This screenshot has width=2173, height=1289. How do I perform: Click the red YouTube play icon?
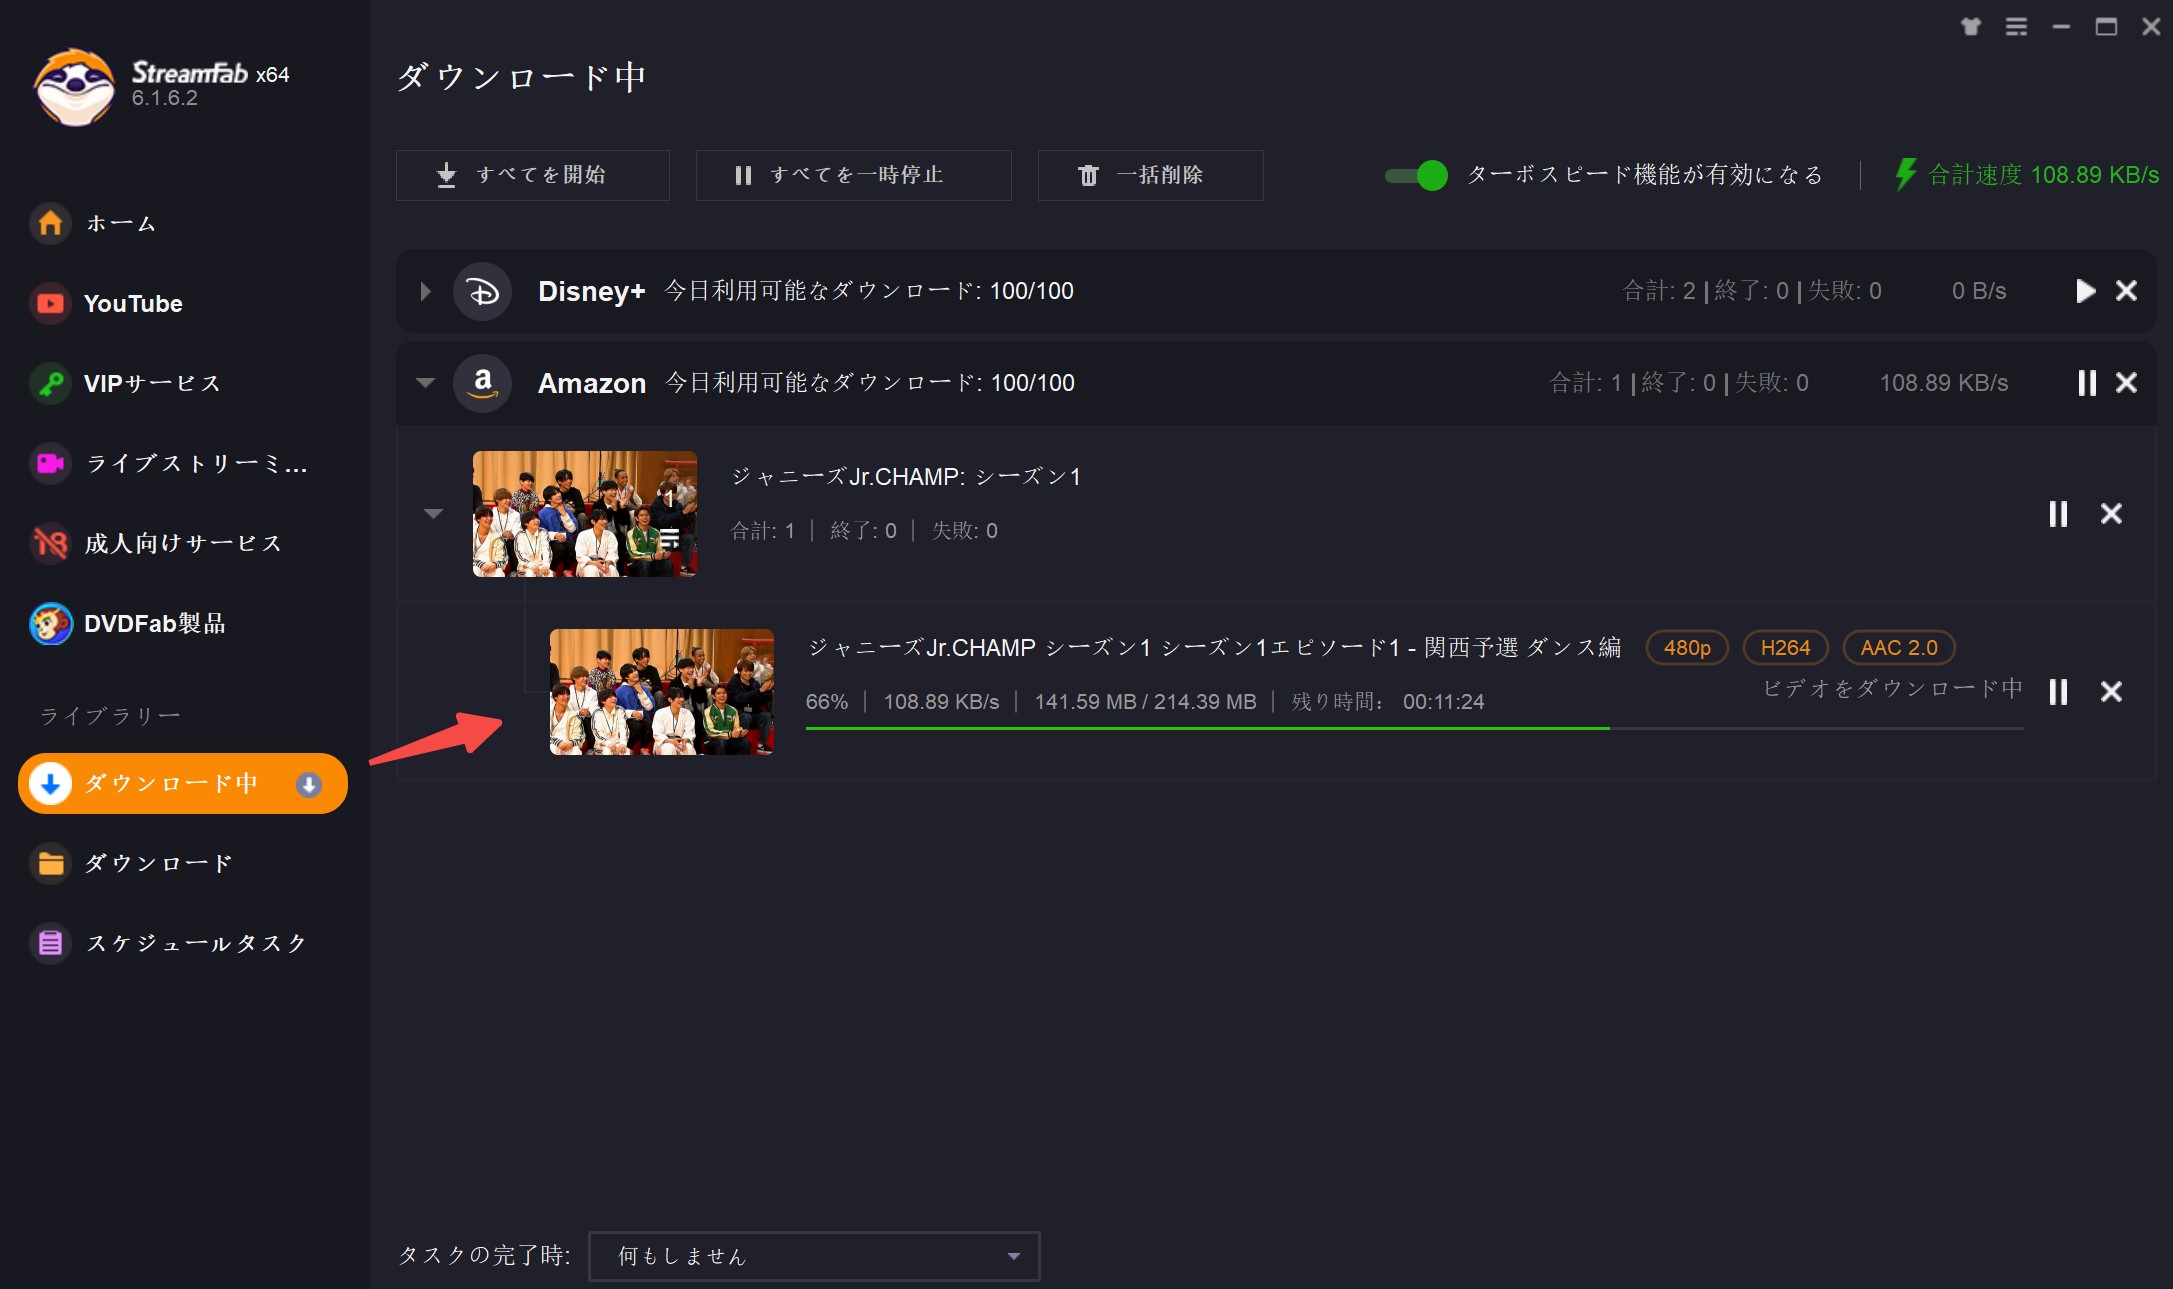[50, 303]
